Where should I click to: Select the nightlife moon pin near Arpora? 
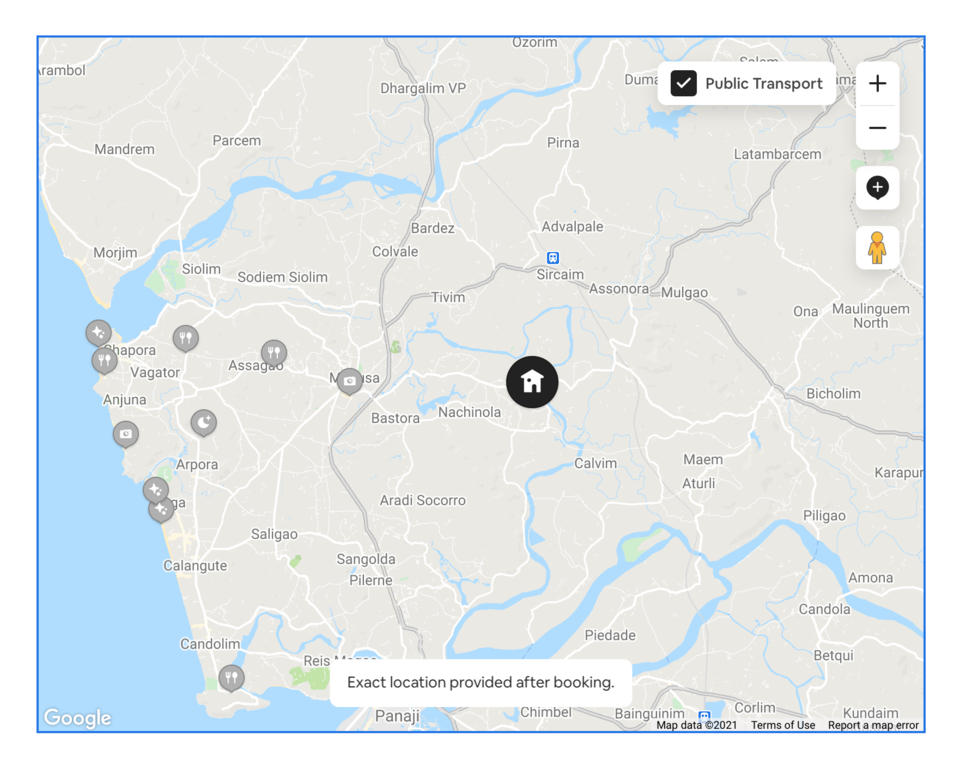click(203, 423)
